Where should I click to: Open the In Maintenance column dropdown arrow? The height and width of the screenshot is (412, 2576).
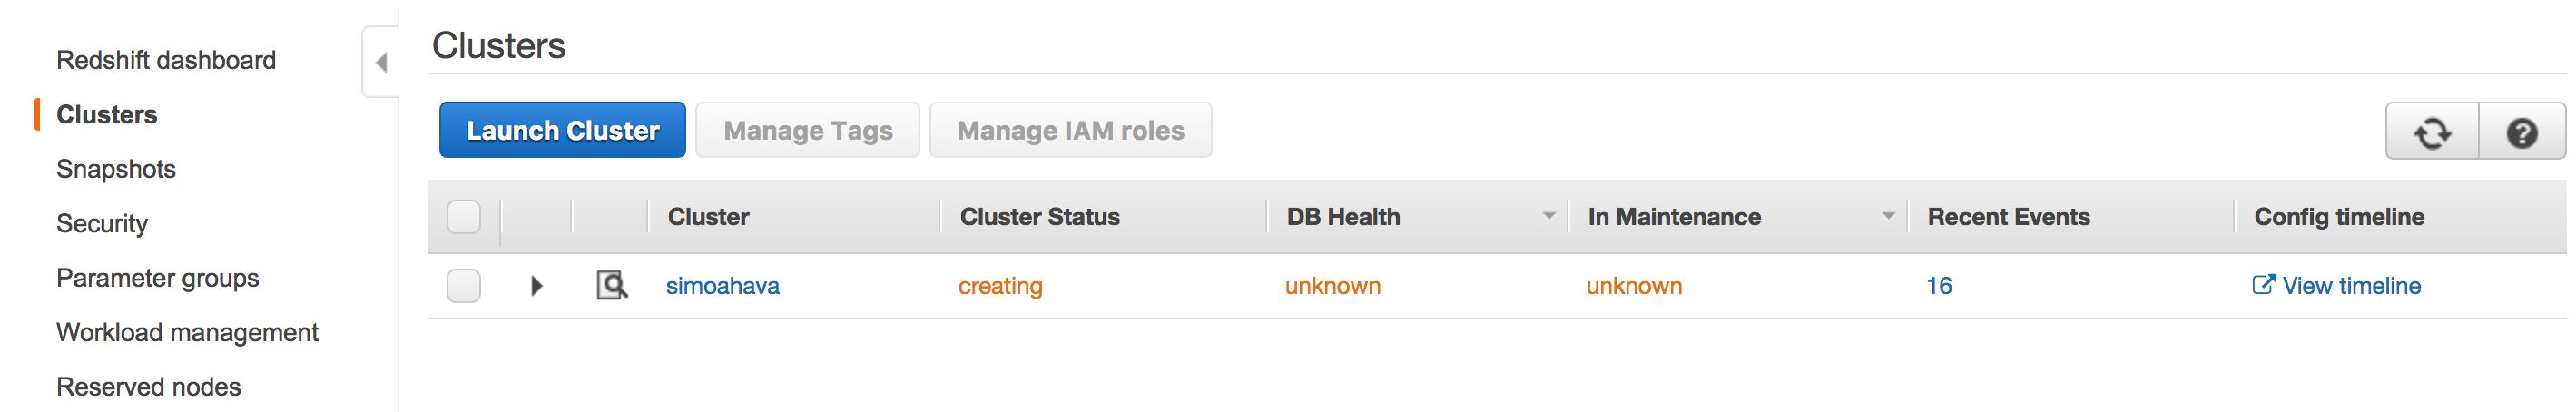tap(1889, 216)
